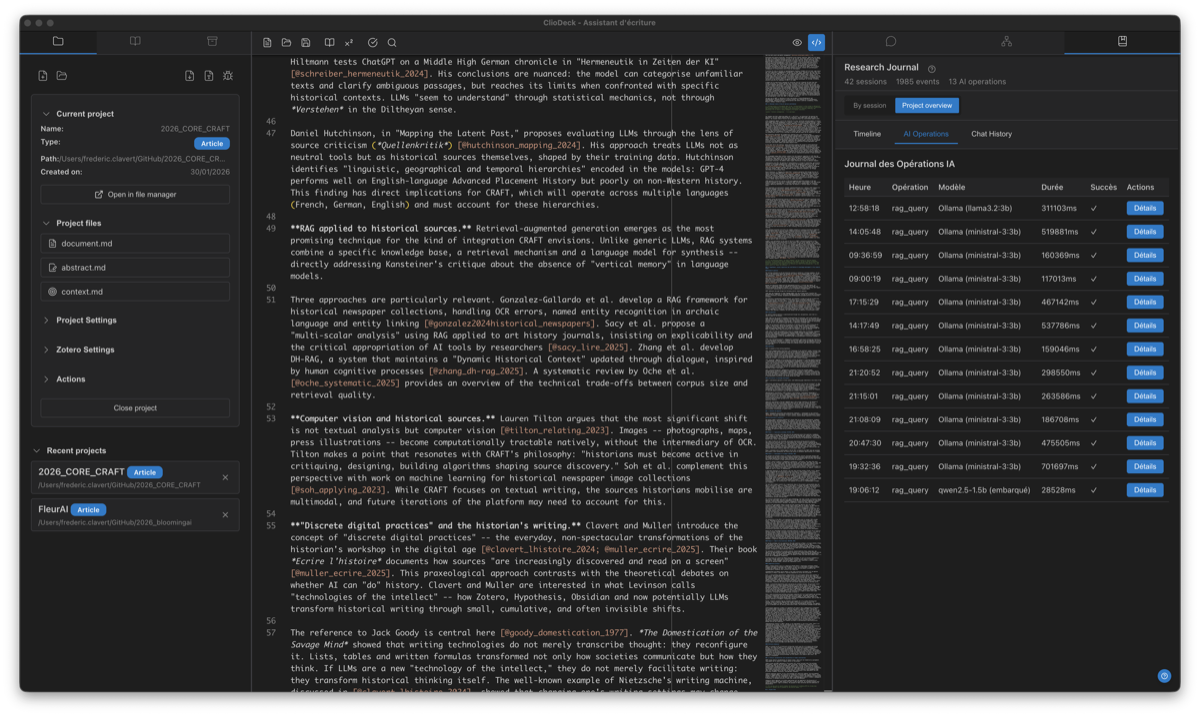Click the Close project button
The height and width of the screenshot is (716, 1200).
coord(135,408)
